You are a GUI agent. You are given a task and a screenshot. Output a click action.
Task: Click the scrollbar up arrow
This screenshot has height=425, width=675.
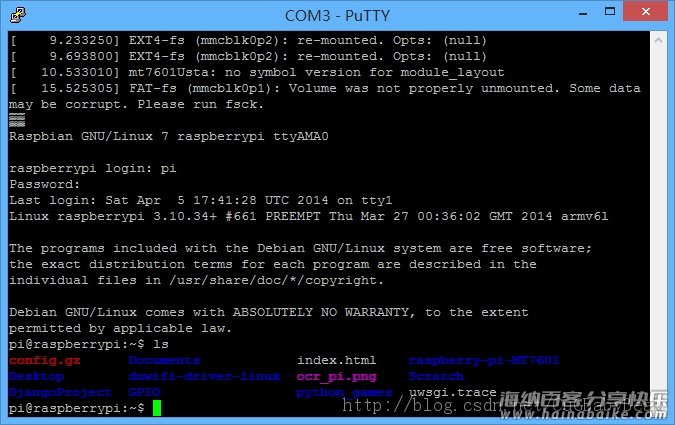pyautogui.click(x=658, y=40)
